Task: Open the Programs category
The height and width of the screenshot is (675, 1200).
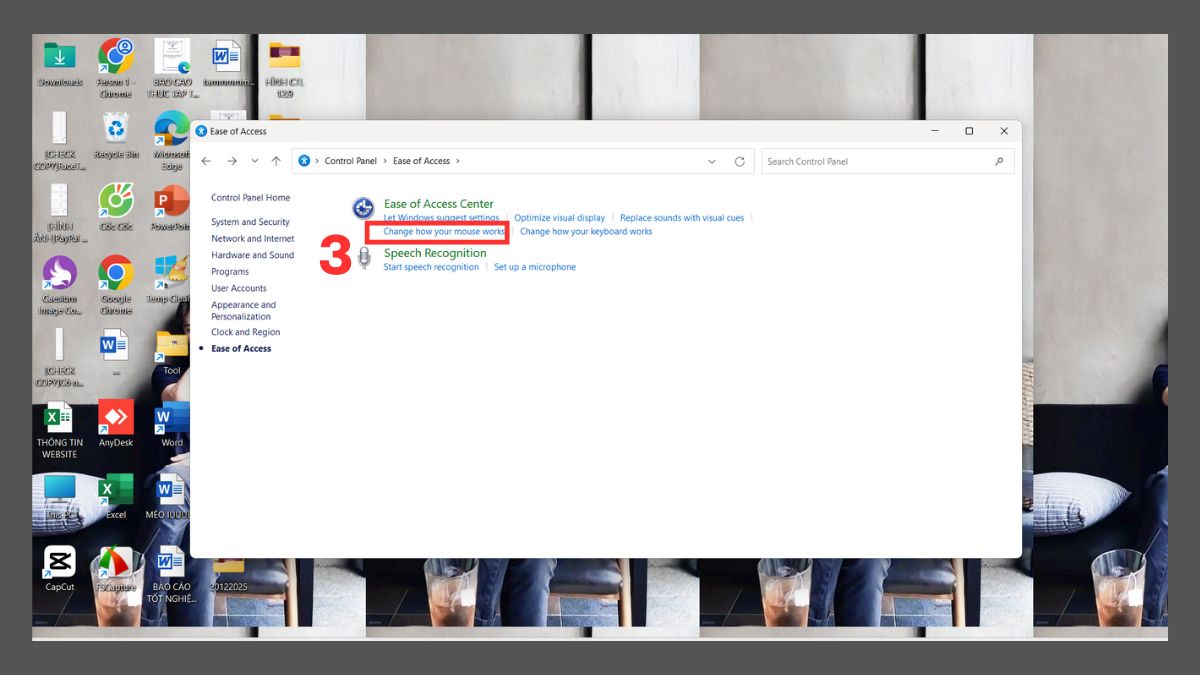Action: [x=230, y=272]
